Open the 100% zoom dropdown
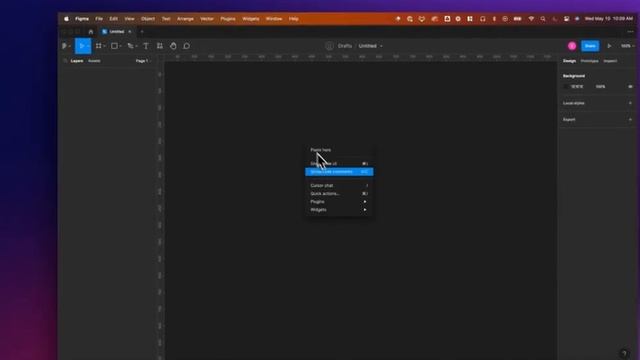This screenshot has height=360, width=640. click(x=627, y=46)
